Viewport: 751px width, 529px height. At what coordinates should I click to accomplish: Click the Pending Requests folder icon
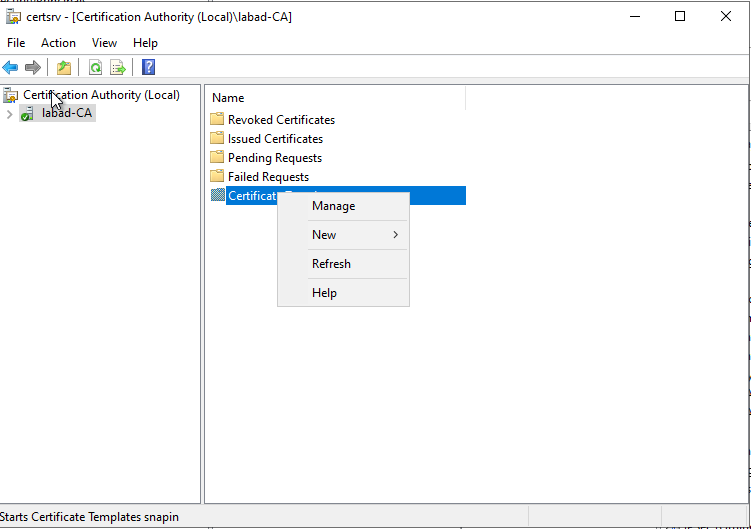(218, 158)
